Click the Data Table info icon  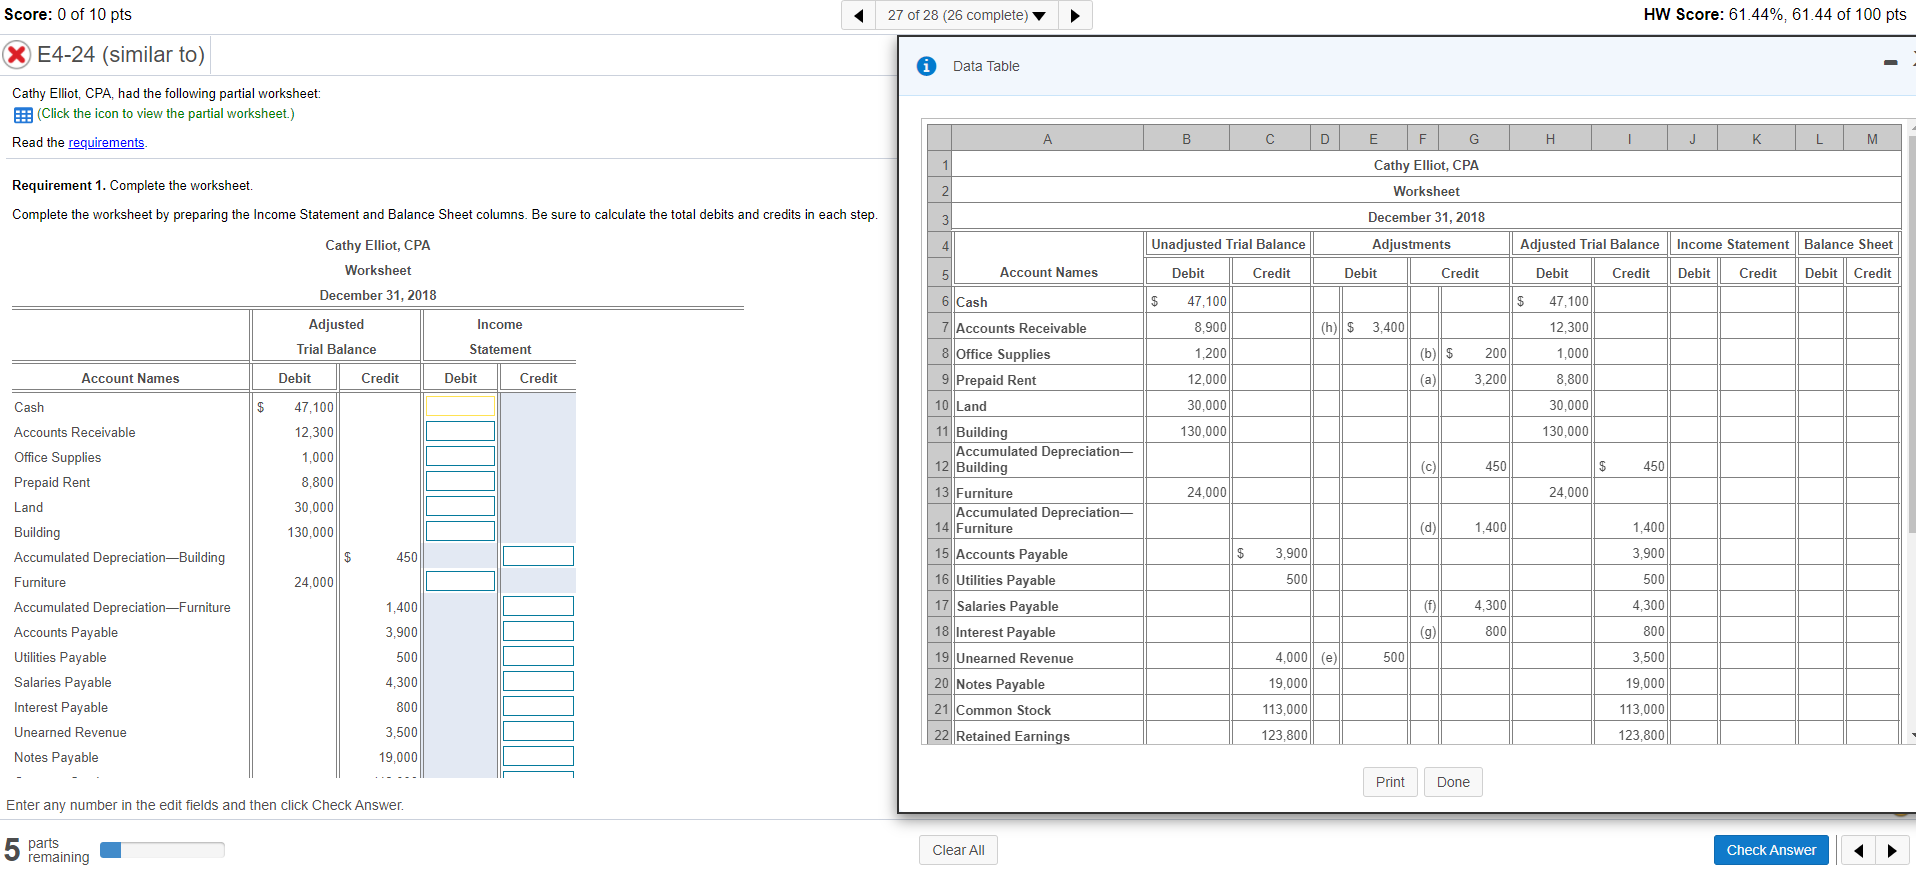click(x=927, y=66)
